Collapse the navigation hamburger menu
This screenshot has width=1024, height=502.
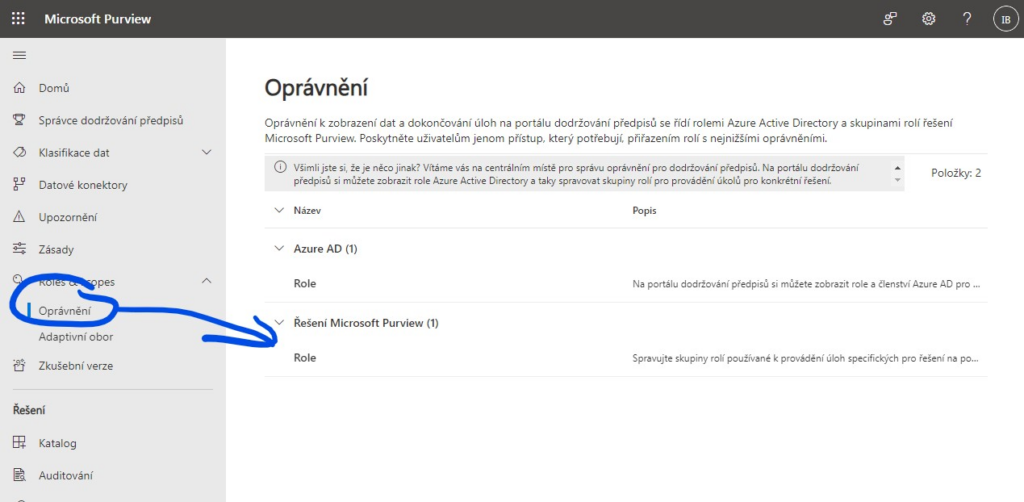[x=20, y=55]
